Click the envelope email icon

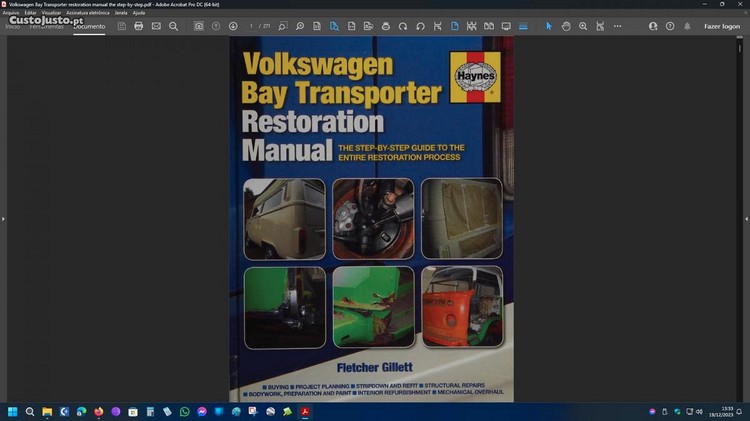[x=156, y=26]
